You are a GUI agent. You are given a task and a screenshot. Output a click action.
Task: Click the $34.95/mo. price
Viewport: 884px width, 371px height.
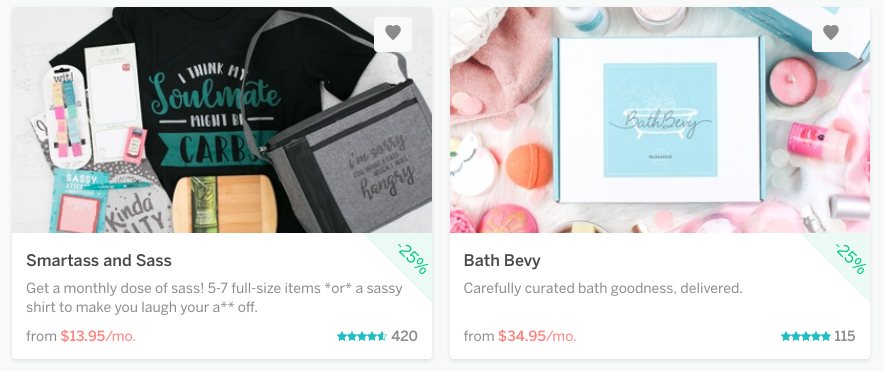pyautogui.click(x=537, y=337)
